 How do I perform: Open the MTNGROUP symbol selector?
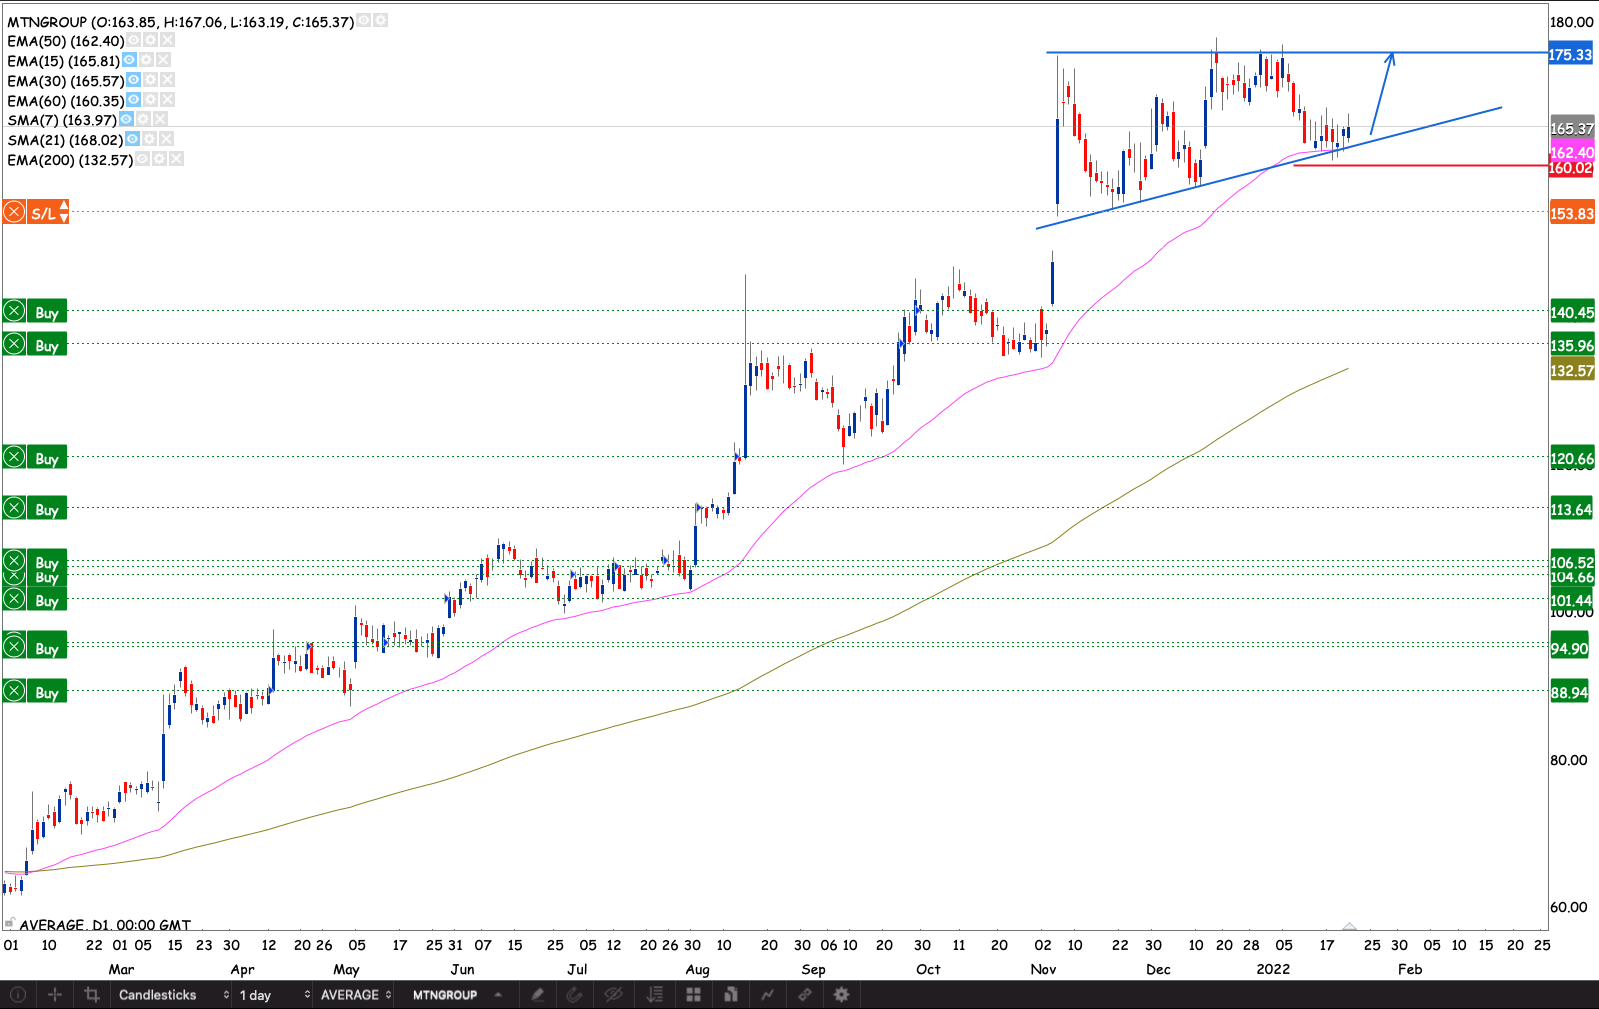coord(456,995)
